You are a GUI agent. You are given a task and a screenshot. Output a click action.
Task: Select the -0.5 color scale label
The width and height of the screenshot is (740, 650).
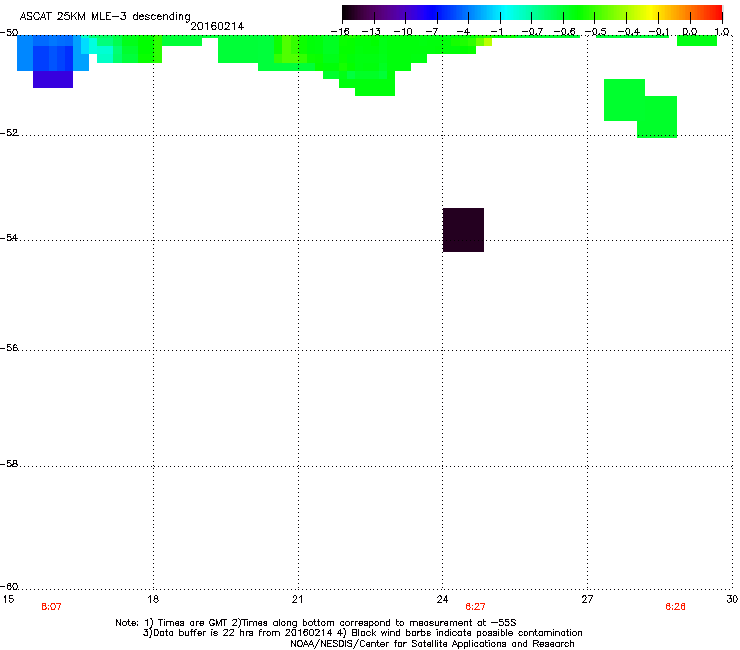tap(596, 32)
